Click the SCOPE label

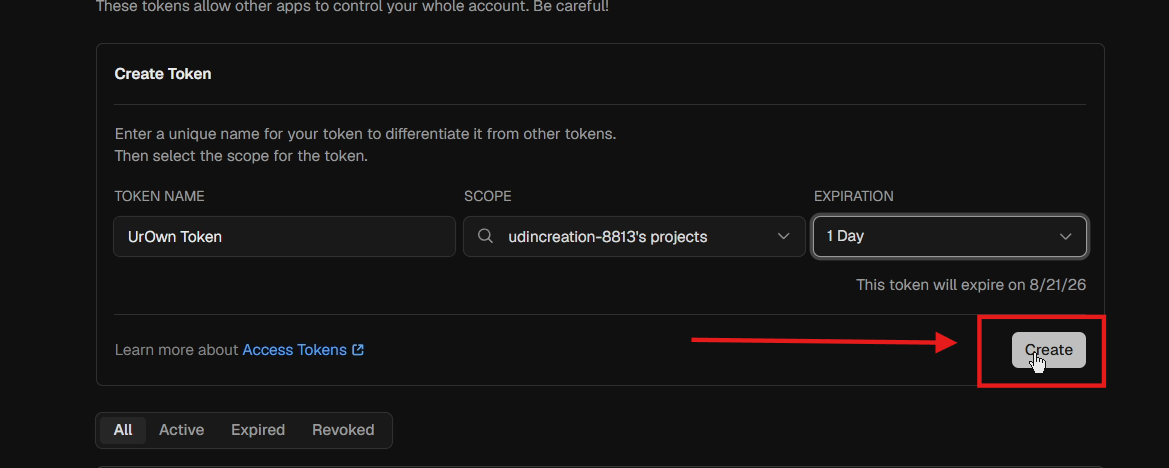coord(488,196)
